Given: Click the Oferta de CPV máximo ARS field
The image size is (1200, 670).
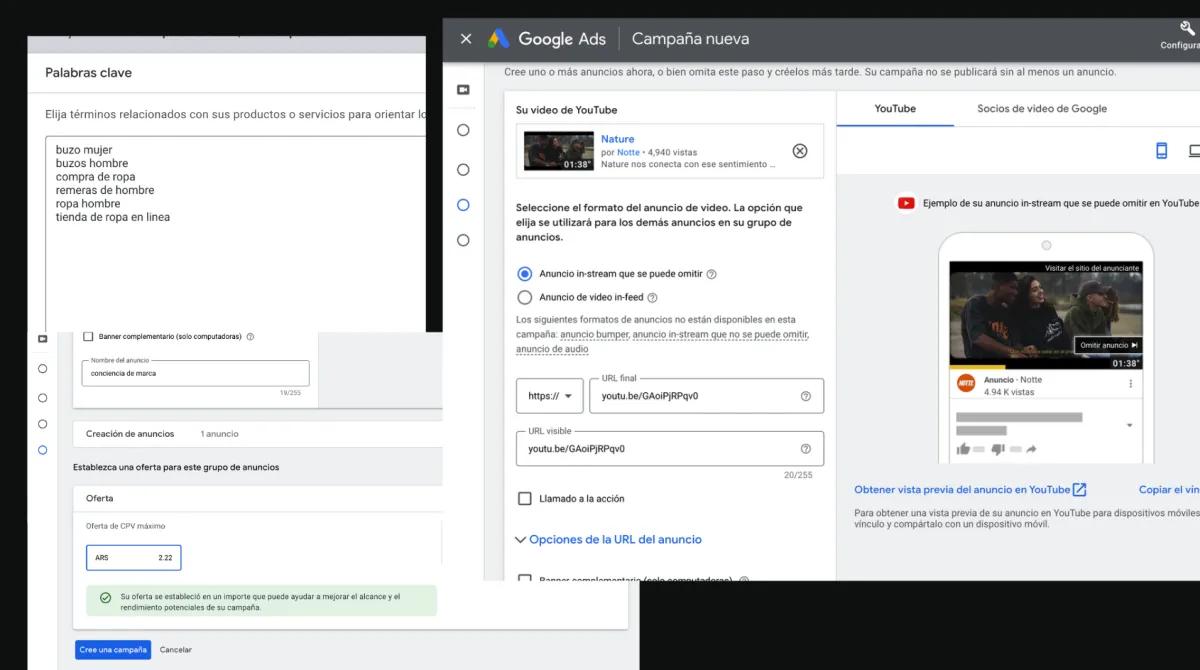Looking at the screenshot, I should pos(134,558).
